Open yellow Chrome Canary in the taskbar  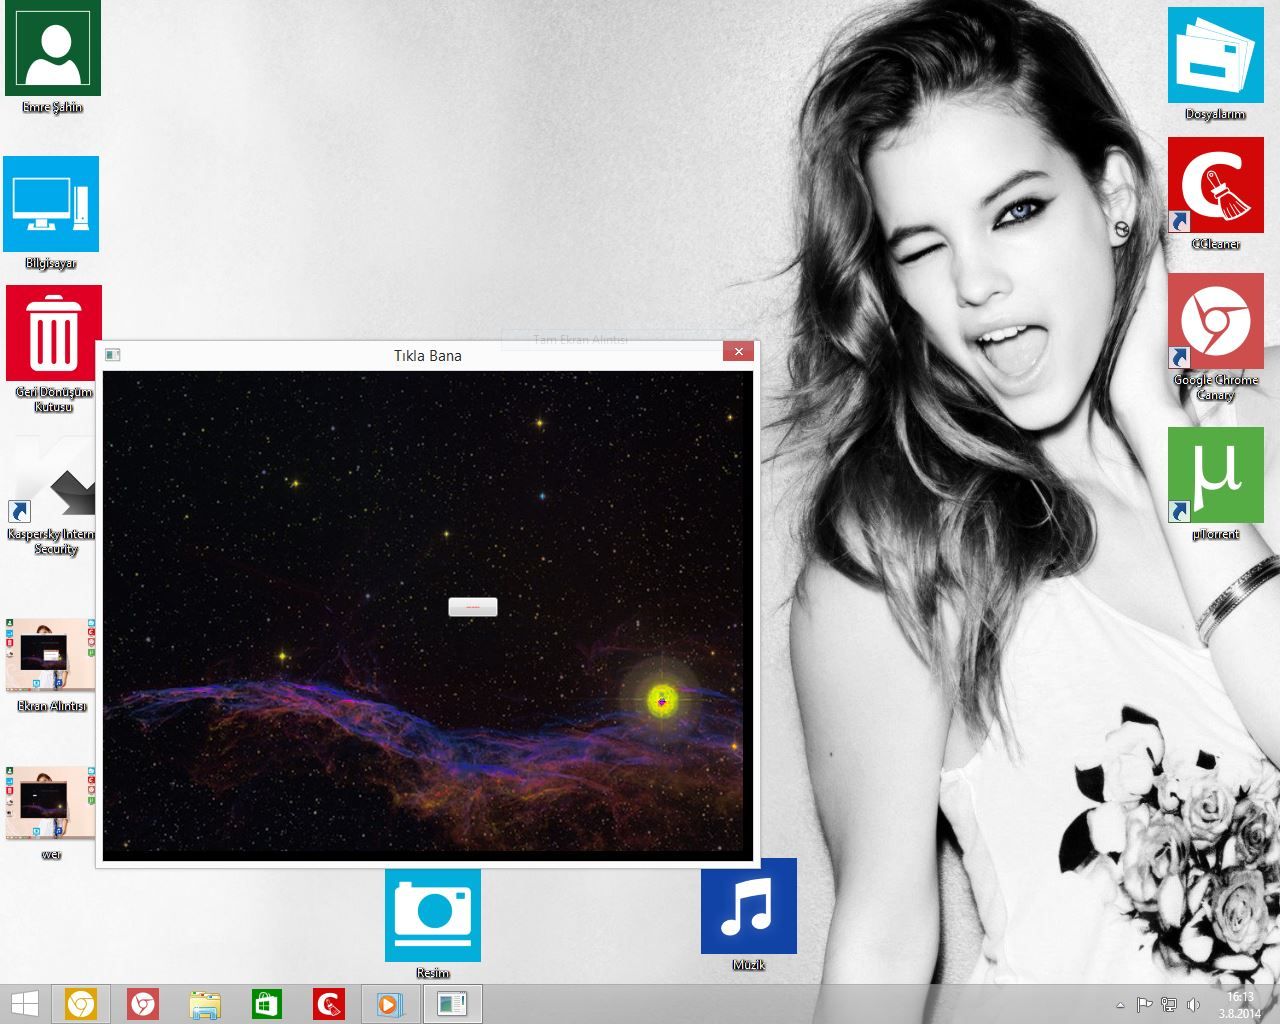pos(81,1004)
